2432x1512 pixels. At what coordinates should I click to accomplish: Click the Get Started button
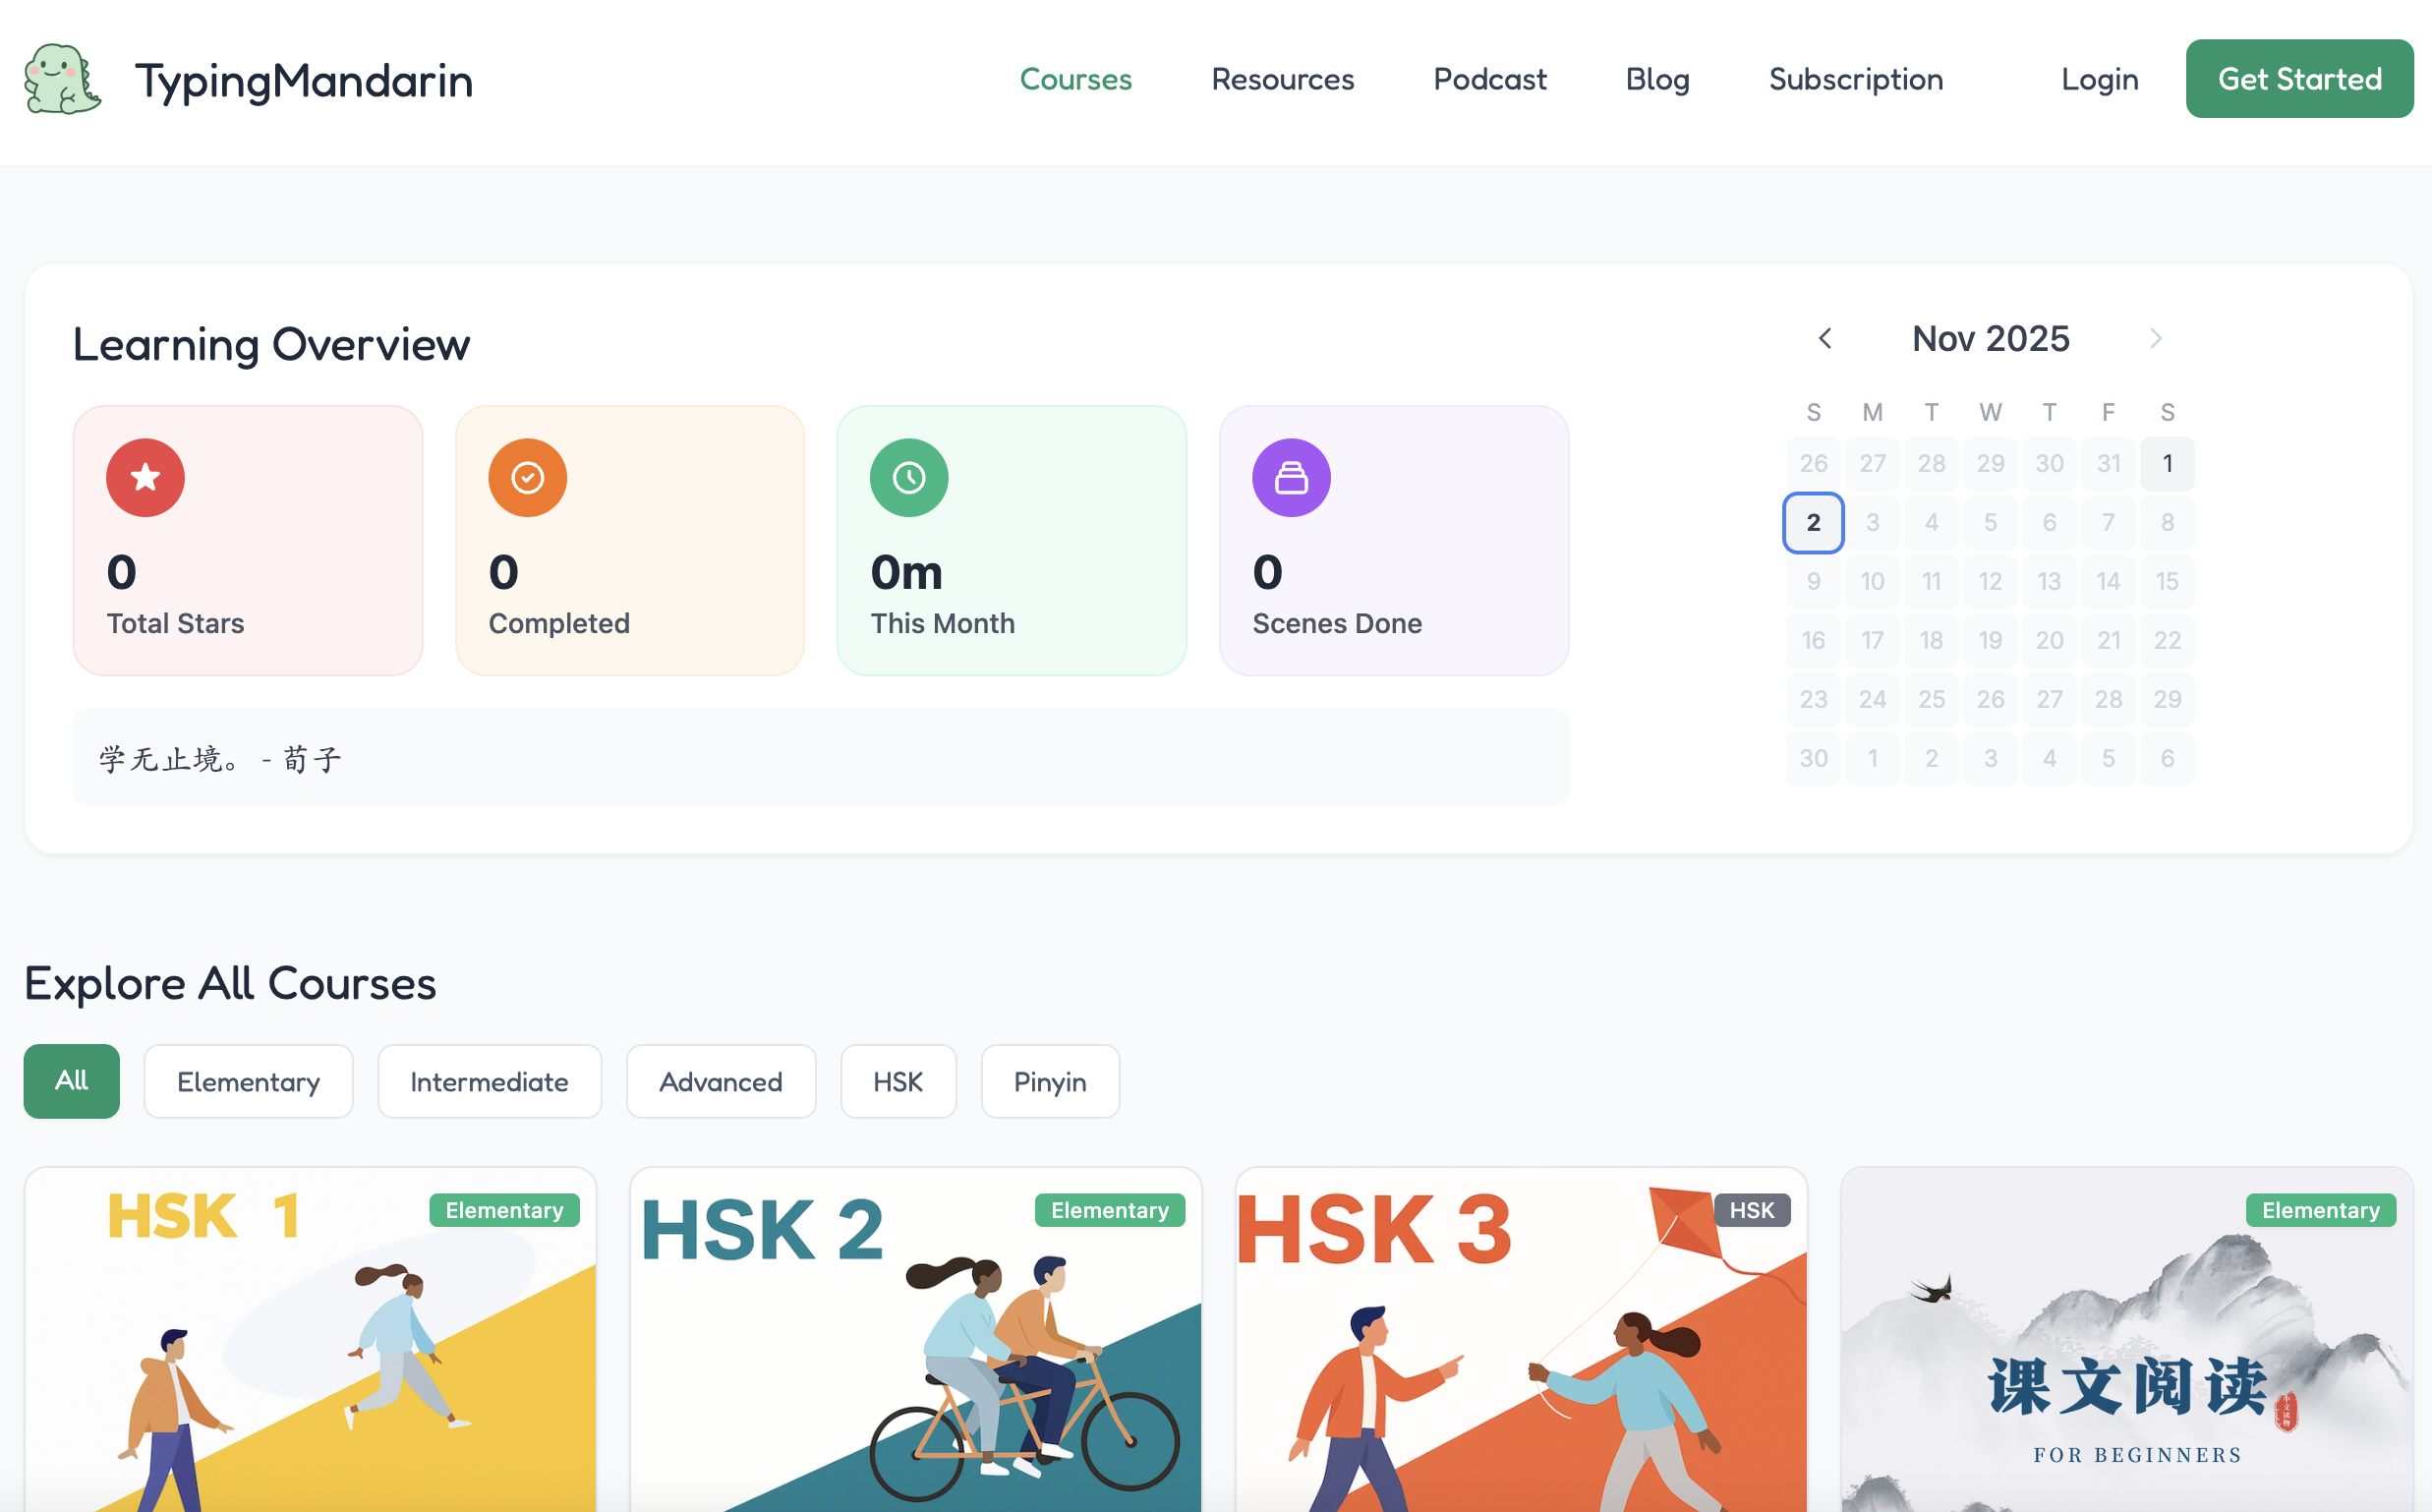coord(2299,79)
